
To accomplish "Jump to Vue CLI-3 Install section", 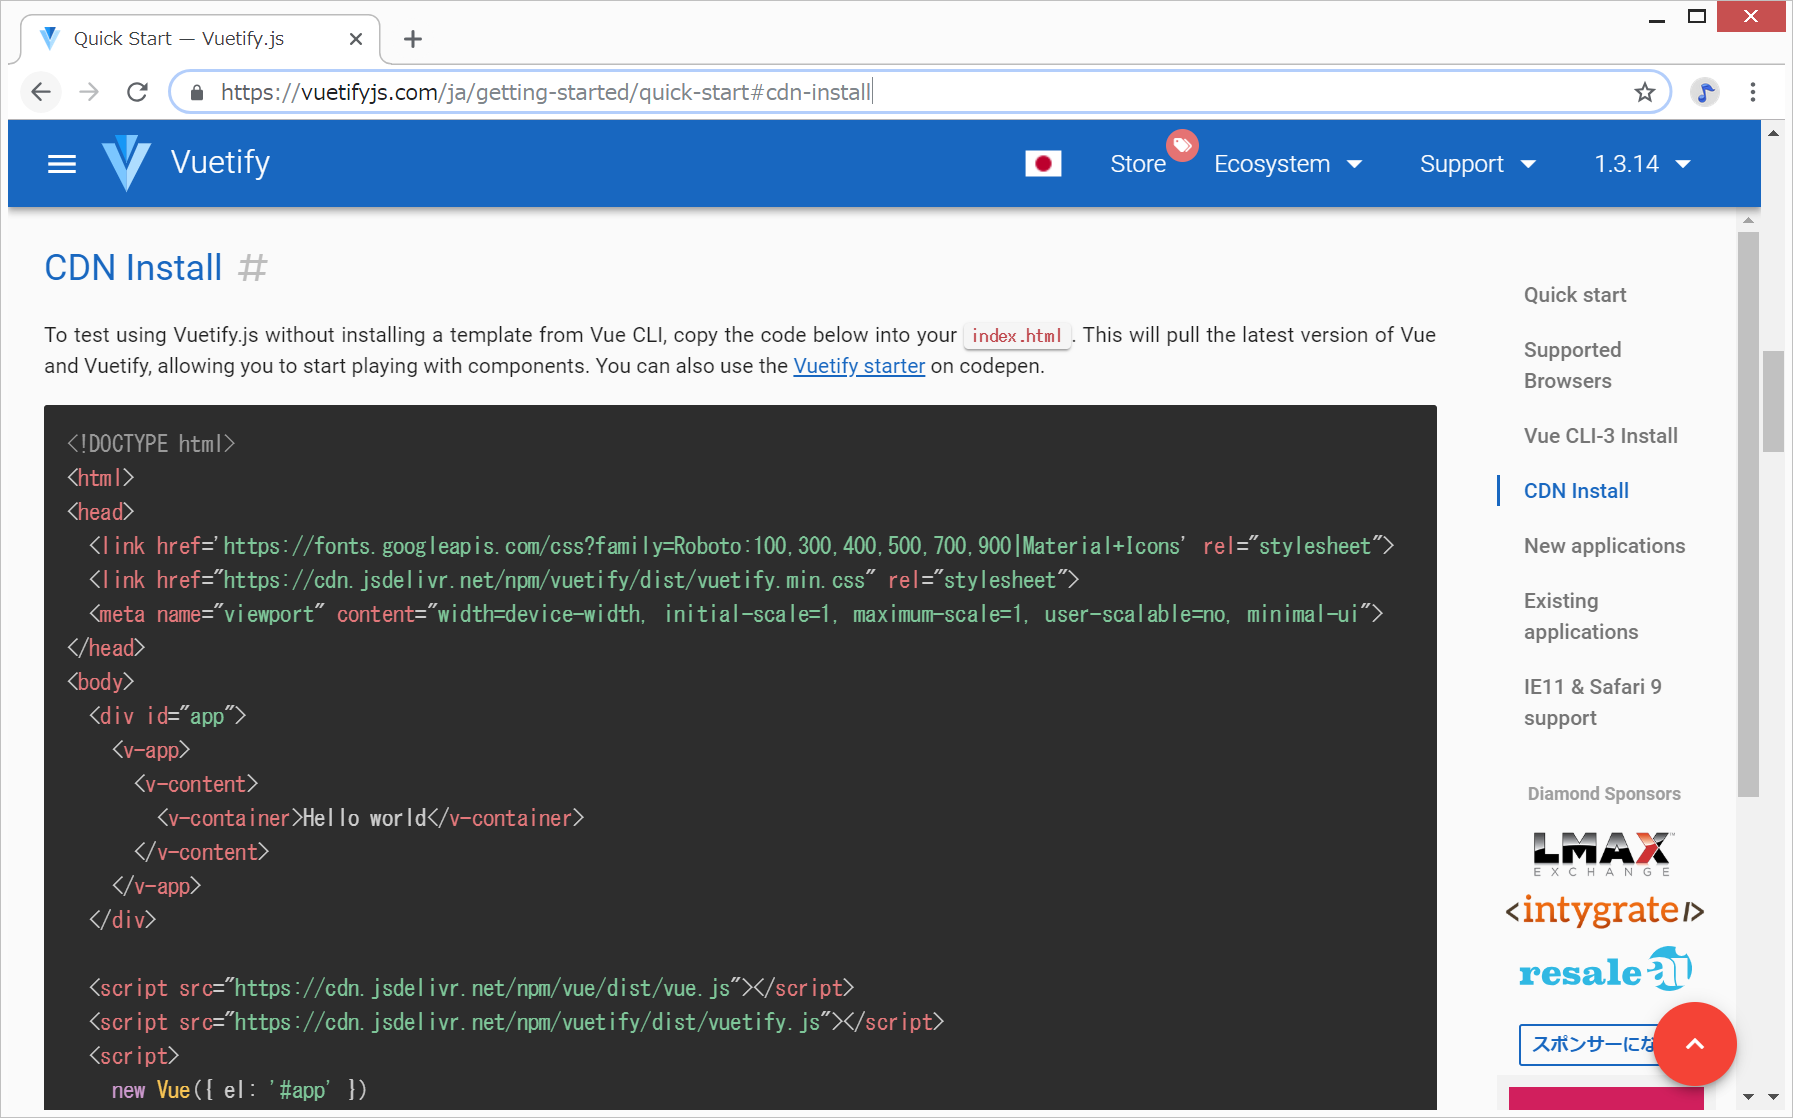I will pyautogui.click(x=1600, y=436).
